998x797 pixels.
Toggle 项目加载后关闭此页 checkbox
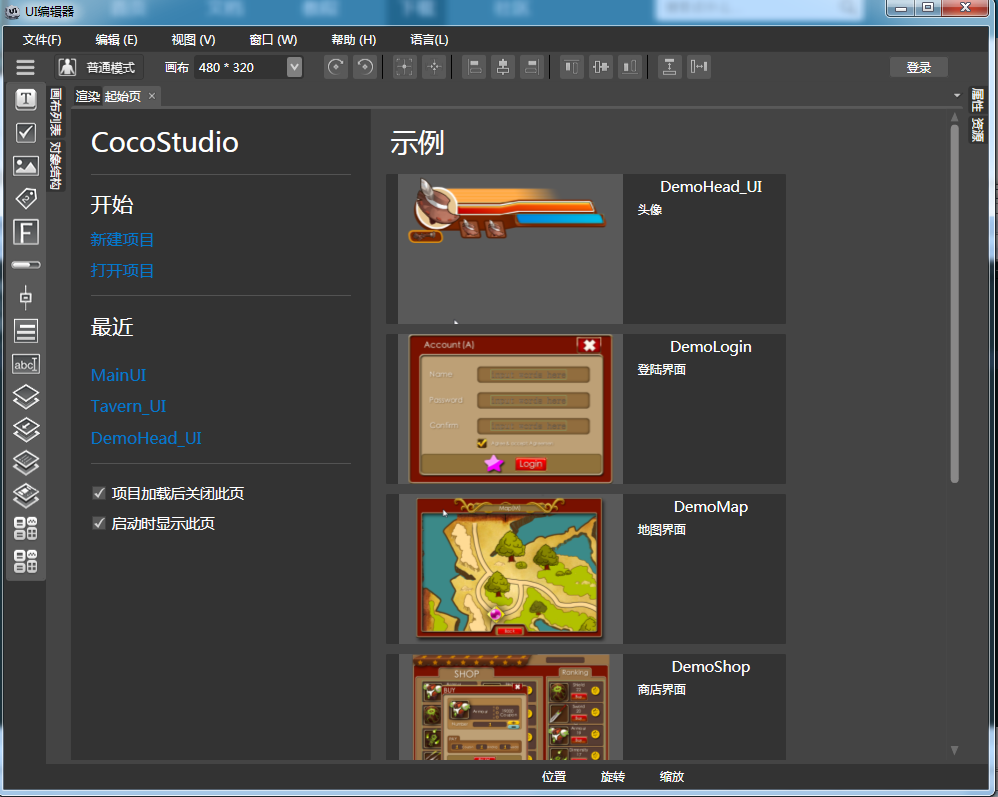click(x=99, y=493)
